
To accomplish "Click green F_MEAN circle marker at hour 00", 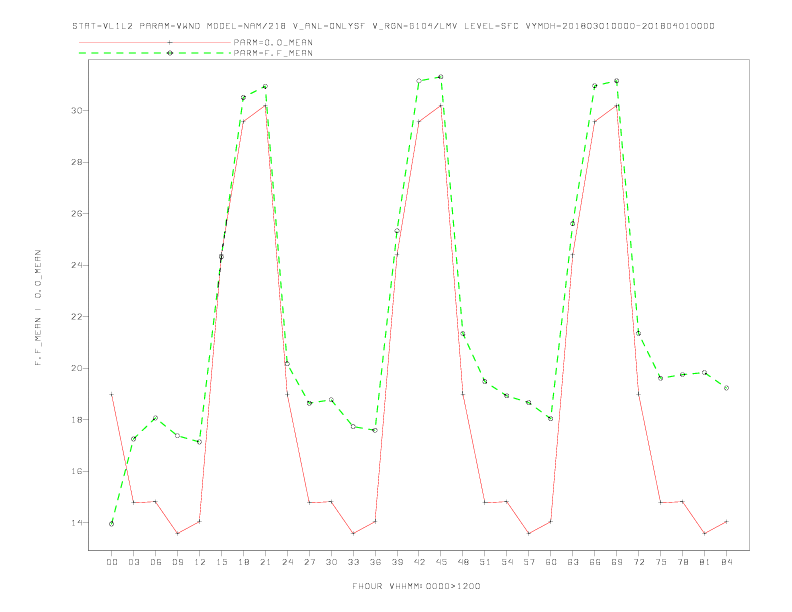I will click(112, 524).
